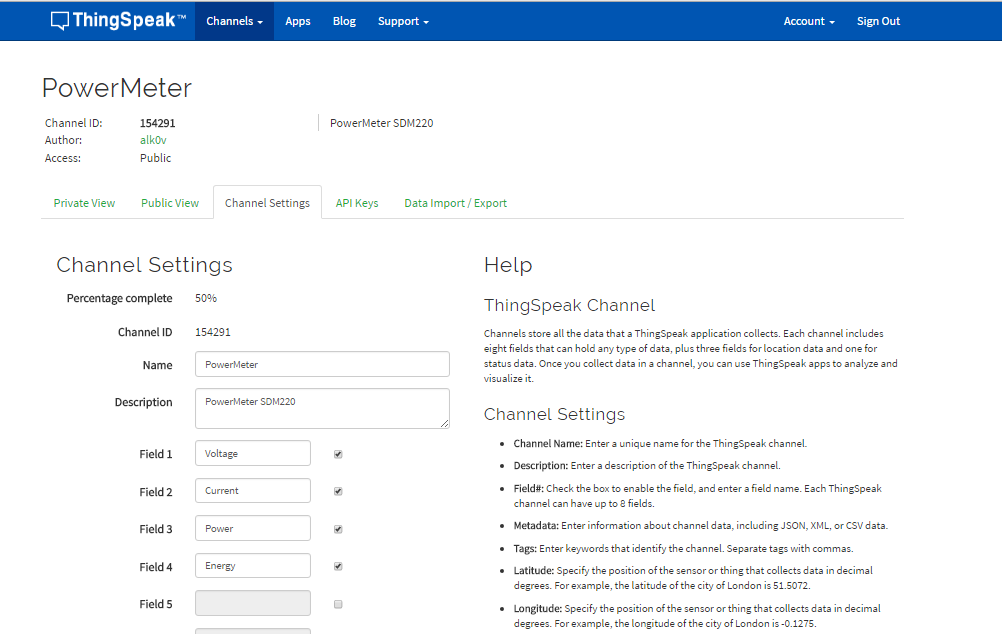Click the PowerMeter page title
Viewport: 1002px width, 634px height.
[117, 88]
